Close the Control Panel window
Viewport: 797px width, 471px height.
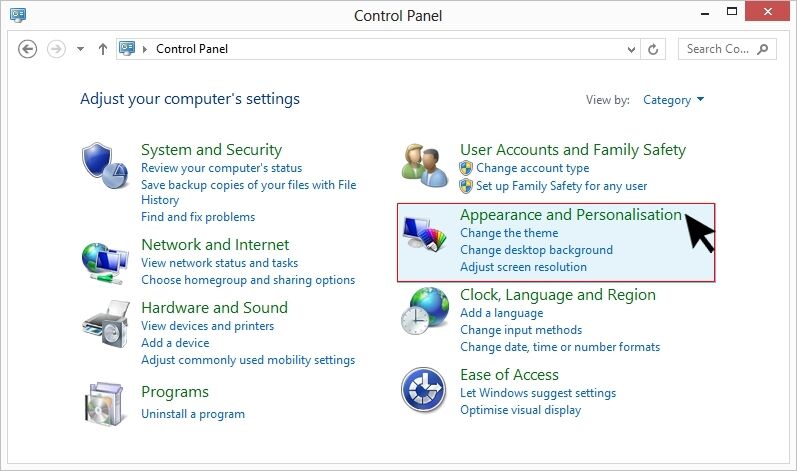tap(768, 11)
